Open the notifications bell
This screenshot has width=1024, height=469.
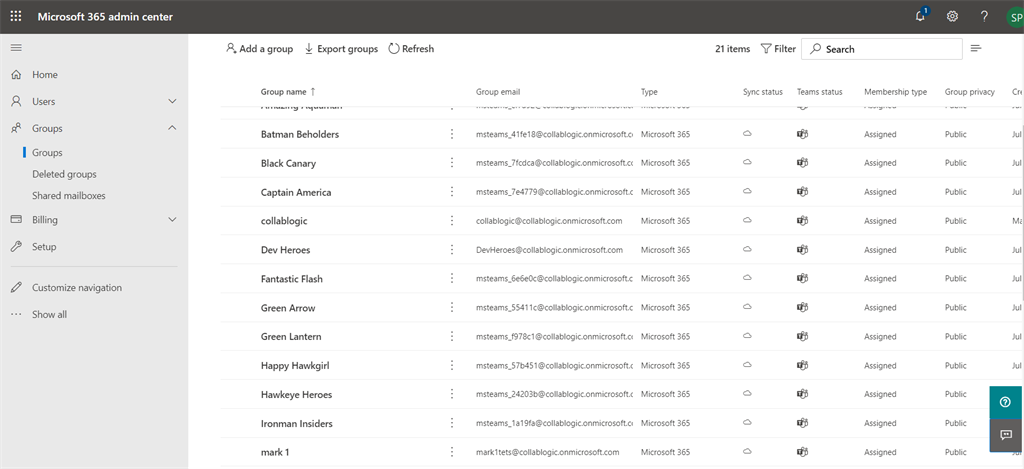click(920, 16)
